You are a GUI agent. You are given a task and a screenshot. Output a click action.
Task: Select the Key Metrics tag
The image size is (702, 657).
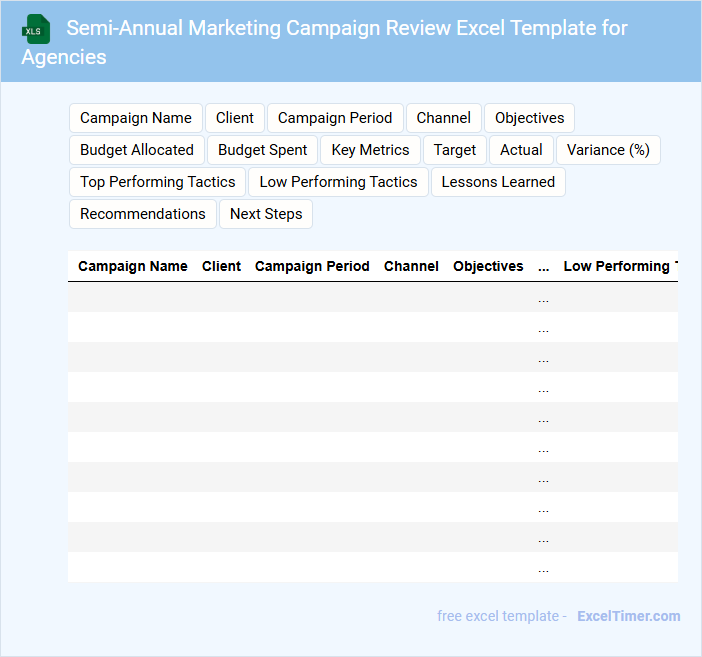point(370,150)
